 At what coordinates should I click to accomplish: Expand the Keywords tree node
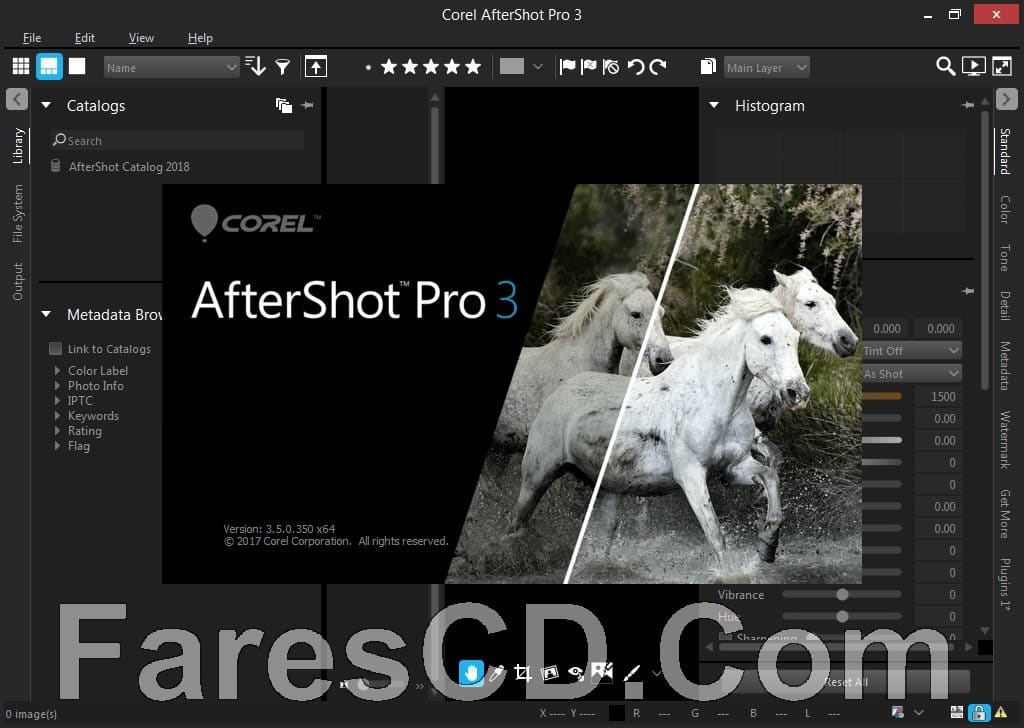57,415
